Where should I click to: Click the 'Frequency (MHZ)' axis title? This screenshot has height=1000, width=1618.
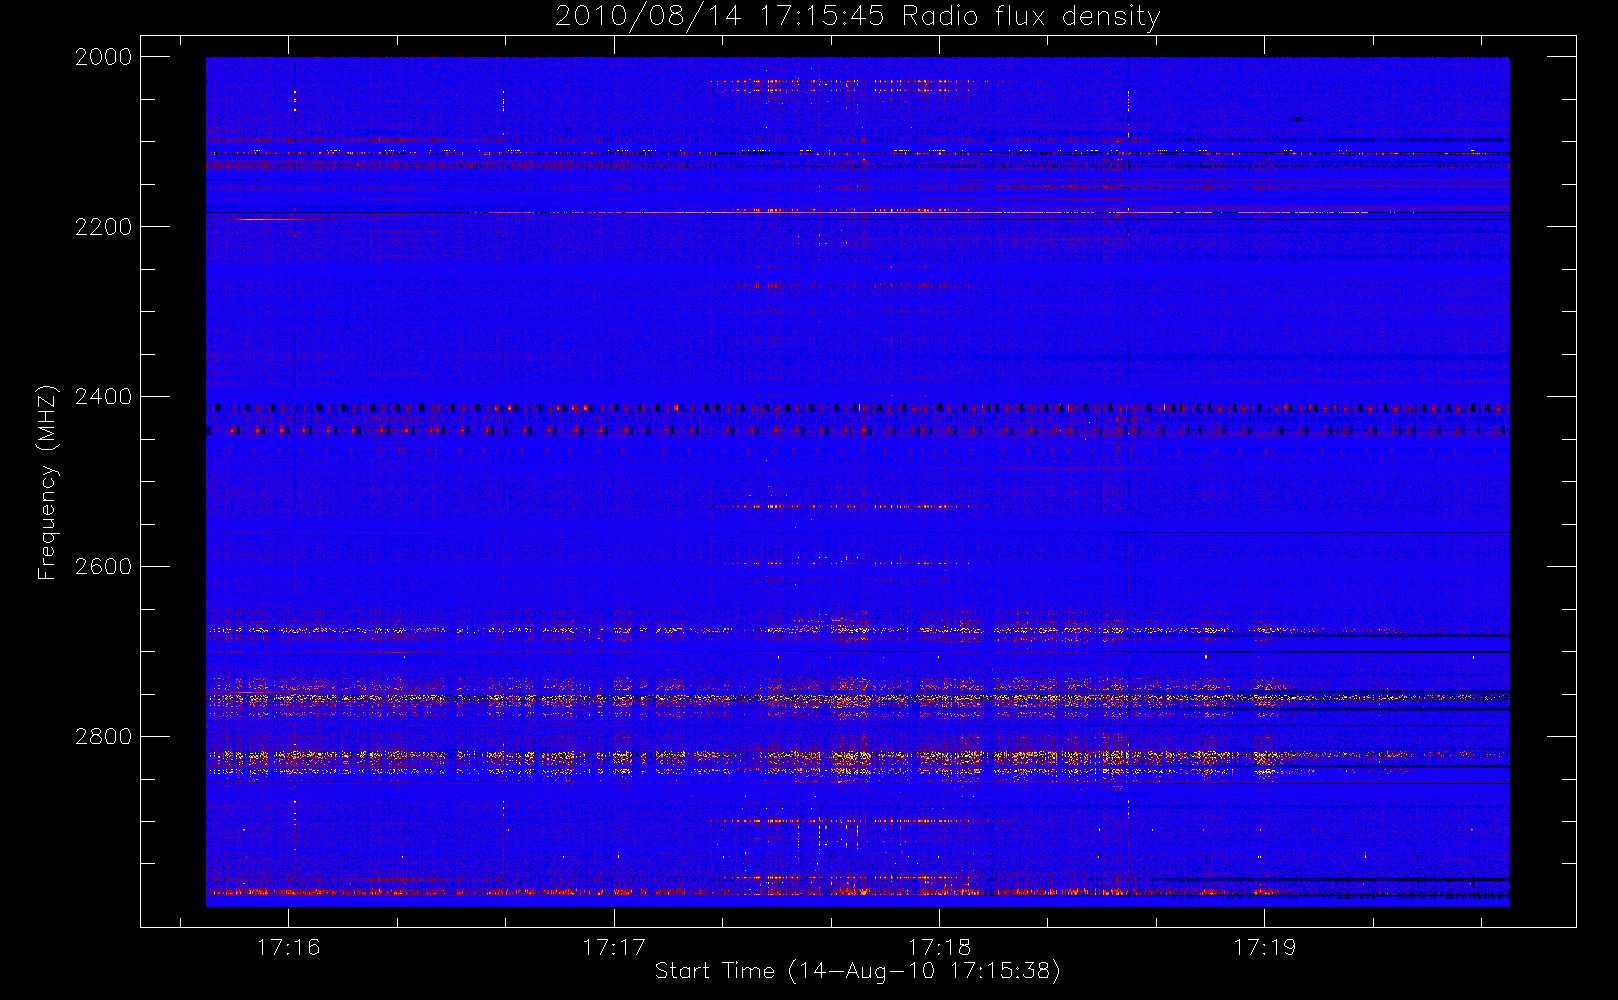[47, 482]
